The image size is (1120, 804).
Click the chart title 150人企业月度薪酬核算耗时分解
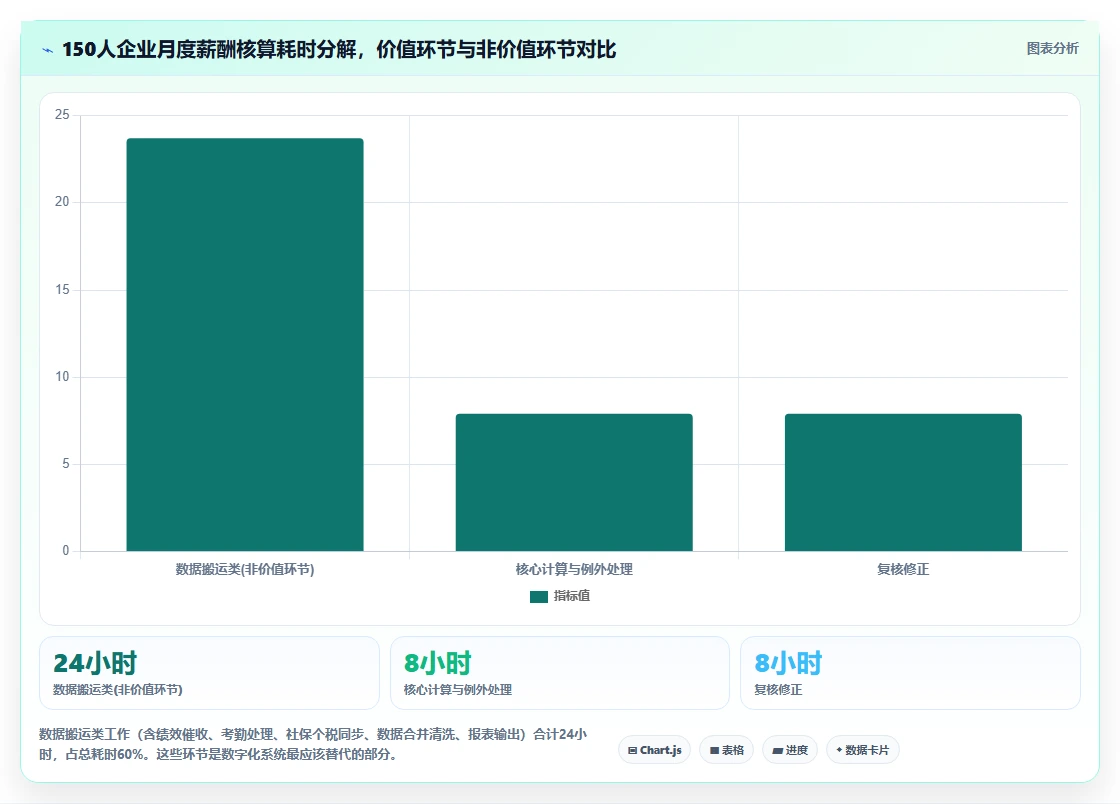[x=339, y=49]
